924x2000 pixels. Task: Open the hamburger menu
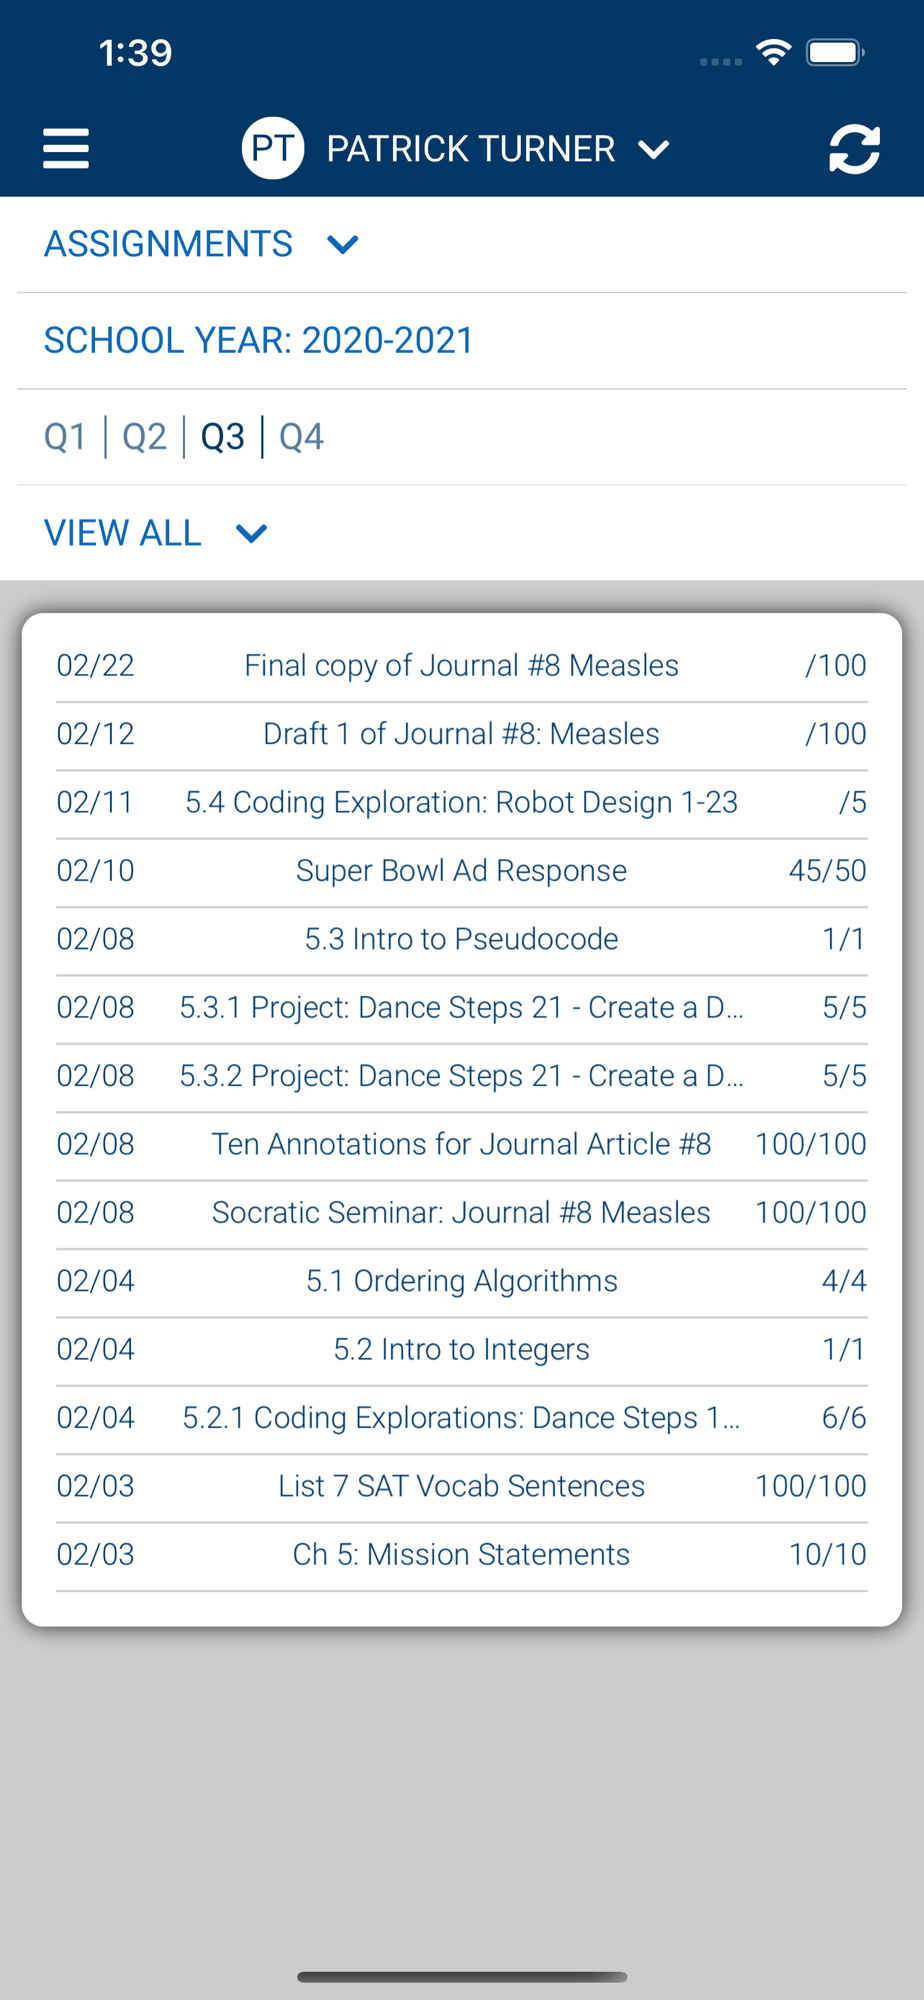[x=66, y=149]
